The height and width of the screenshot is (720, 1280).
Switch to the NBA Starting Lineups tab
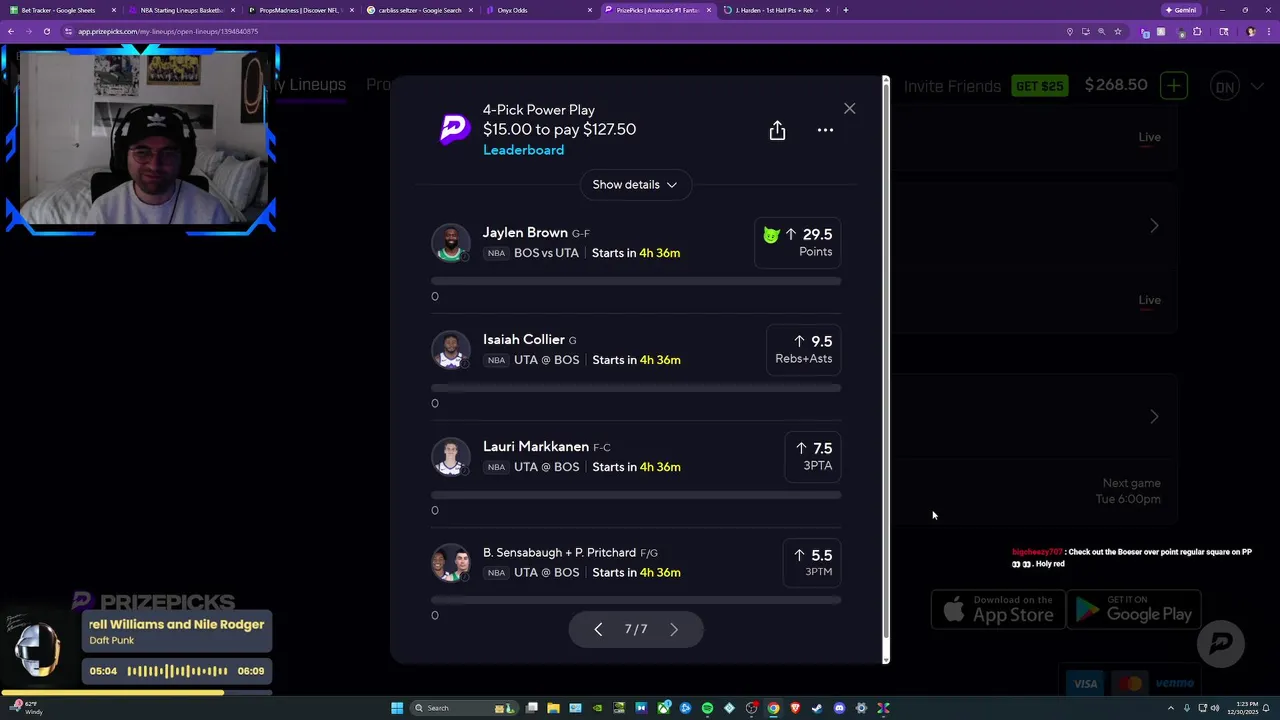[x=182, y=10]
